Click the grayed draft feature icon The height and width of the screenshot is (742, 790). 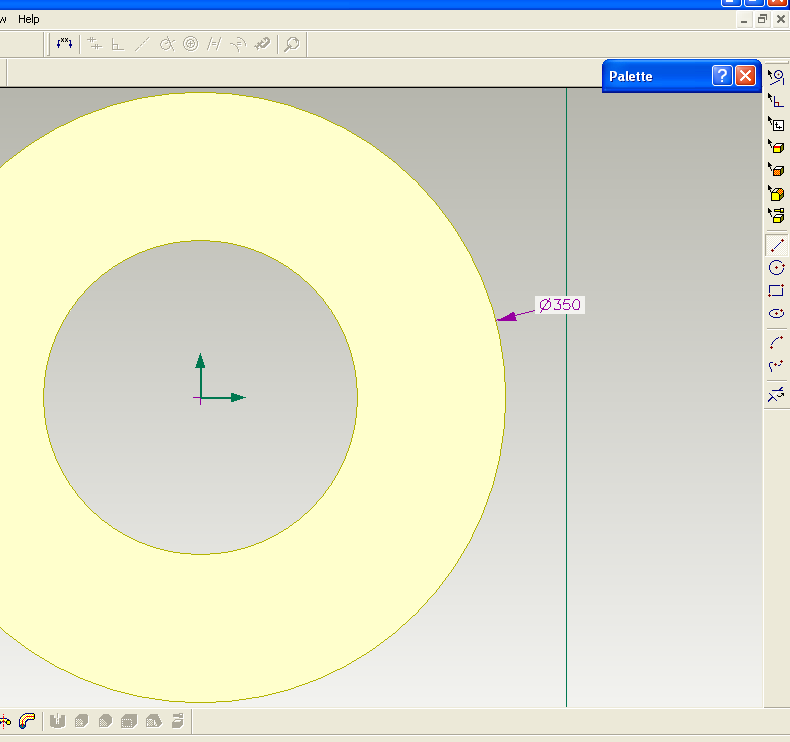pos(153,721)
